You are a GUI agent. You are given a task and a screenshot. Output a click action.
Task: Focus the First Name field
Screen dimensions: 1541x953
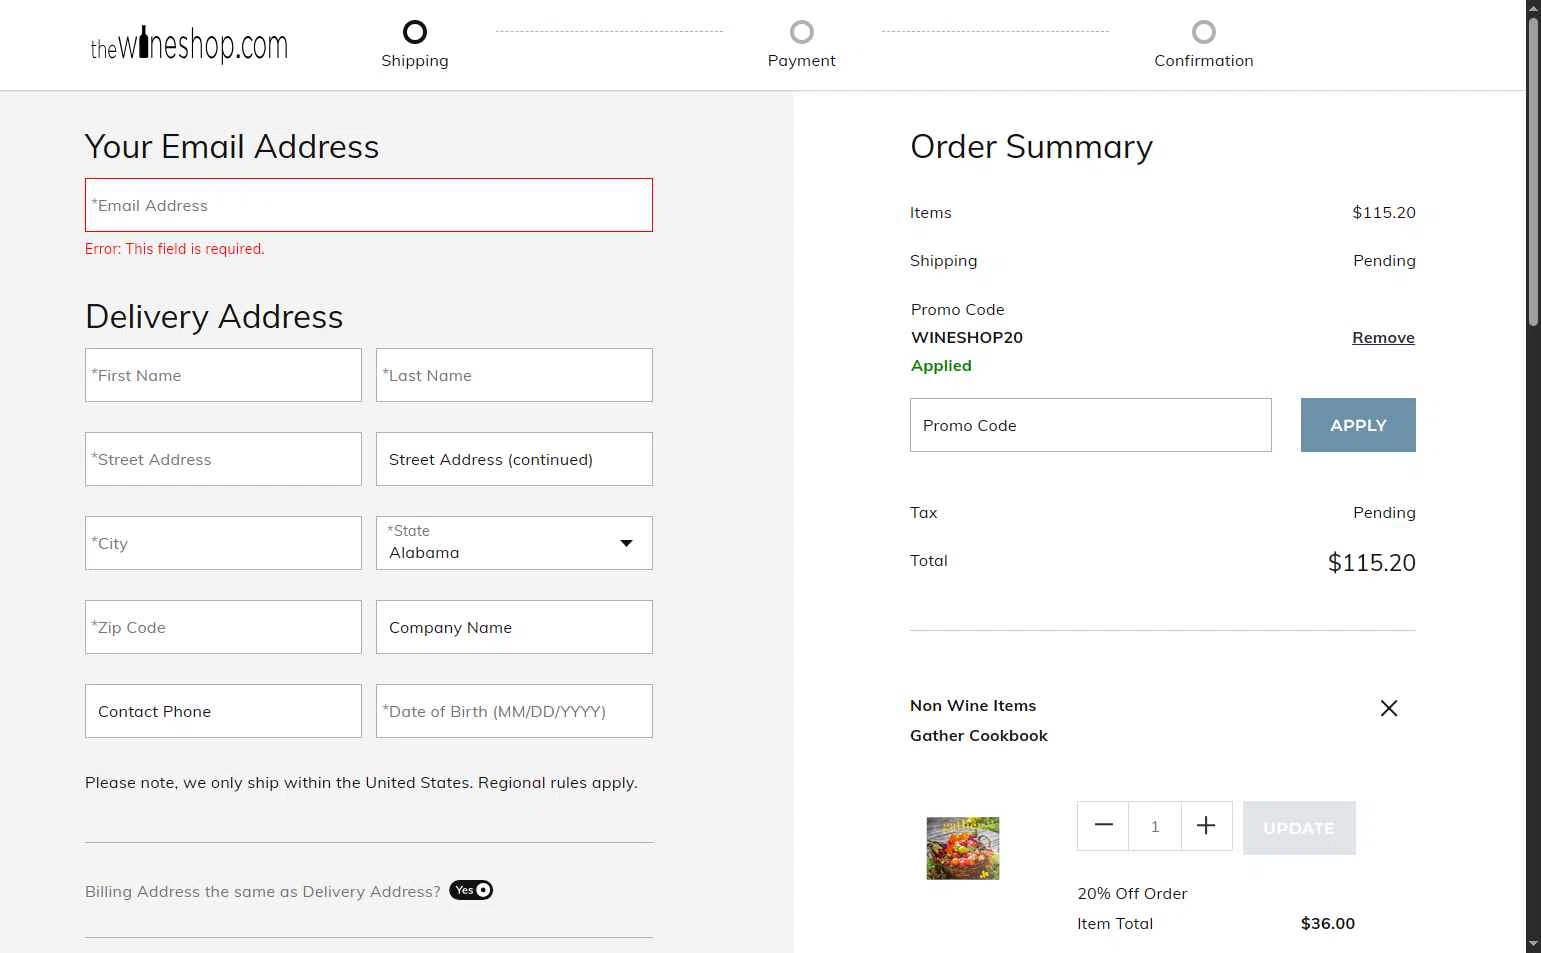[x=223, y=375]
